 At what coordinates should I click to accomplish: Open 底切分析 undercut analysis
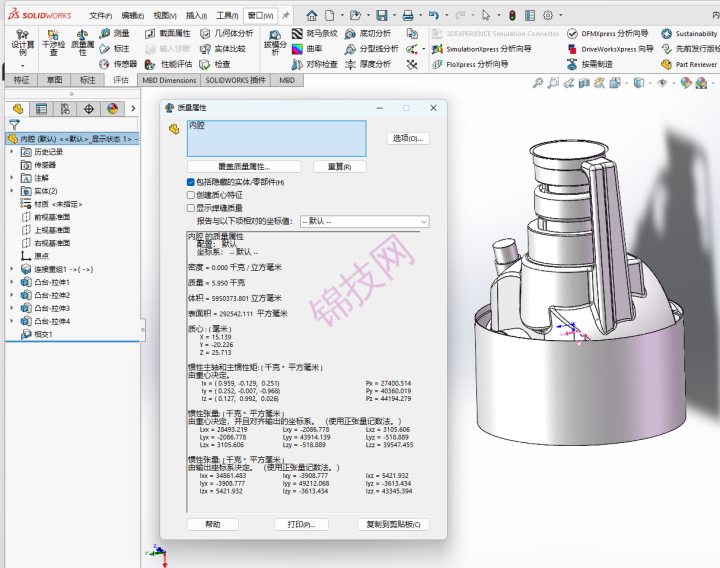368,33
